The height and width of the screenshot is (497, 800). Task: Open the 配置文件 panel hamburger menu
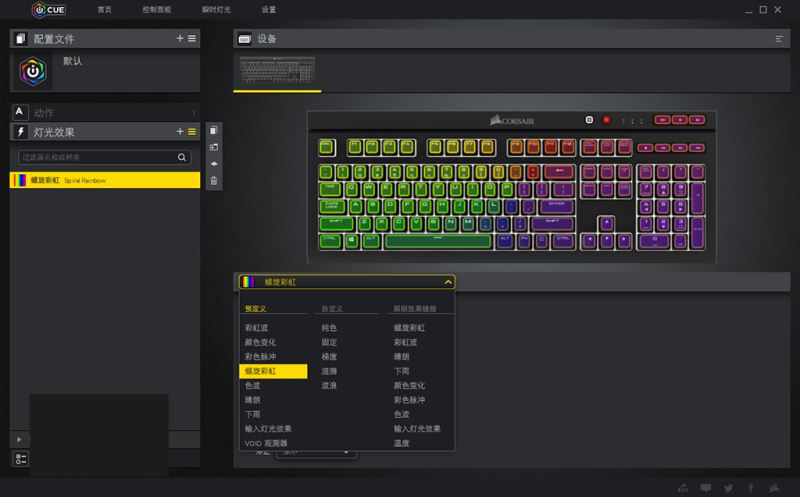192,38
